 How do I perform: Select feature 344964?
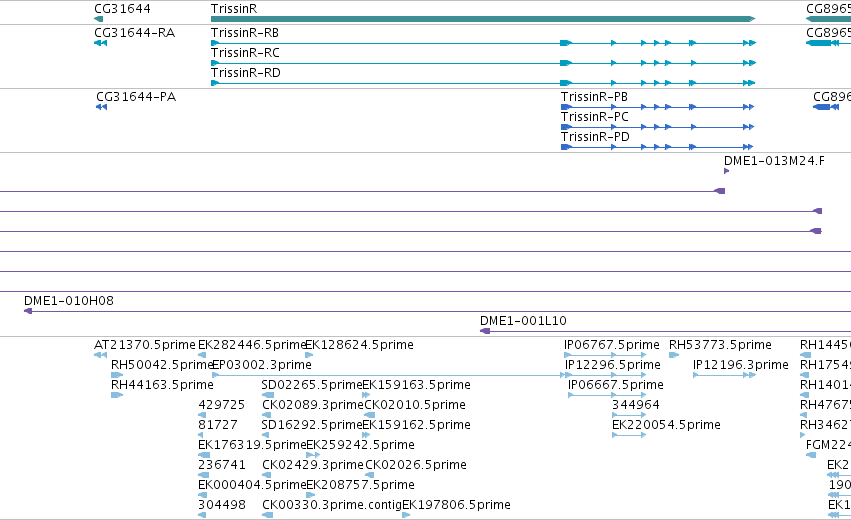[636, 405]
